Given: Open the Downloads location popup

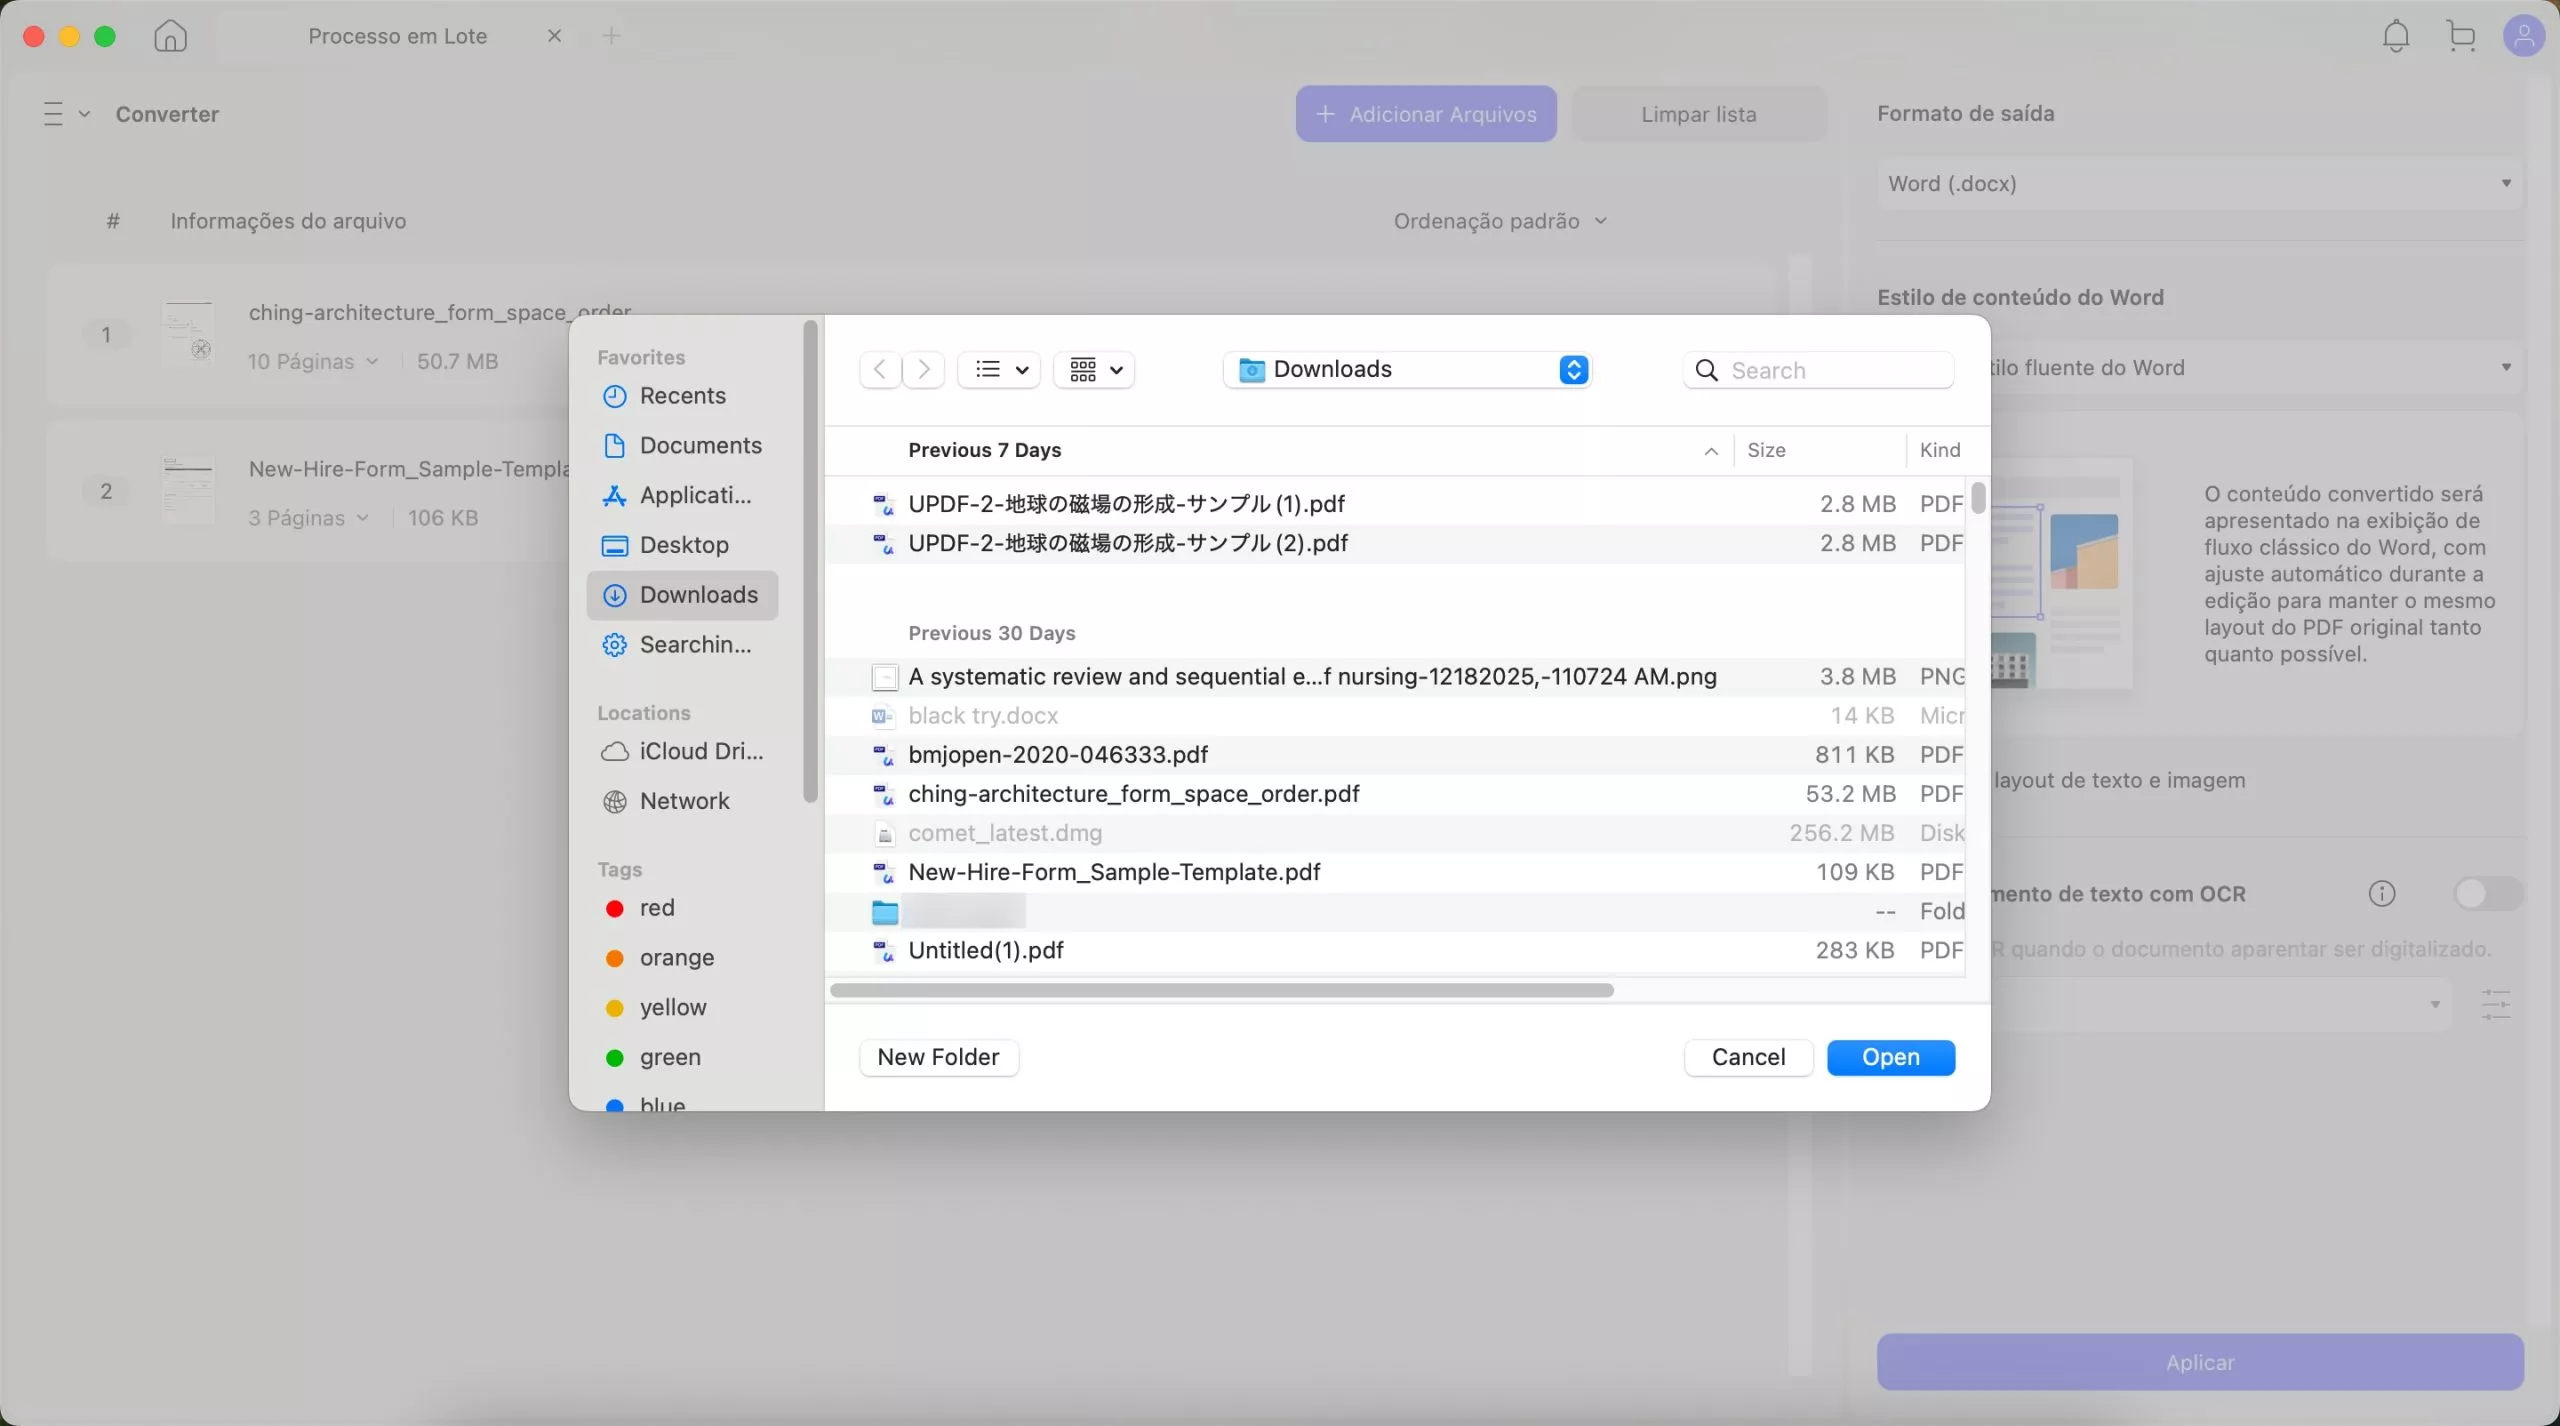Looking at the screenshot, I should point(1406,370).
